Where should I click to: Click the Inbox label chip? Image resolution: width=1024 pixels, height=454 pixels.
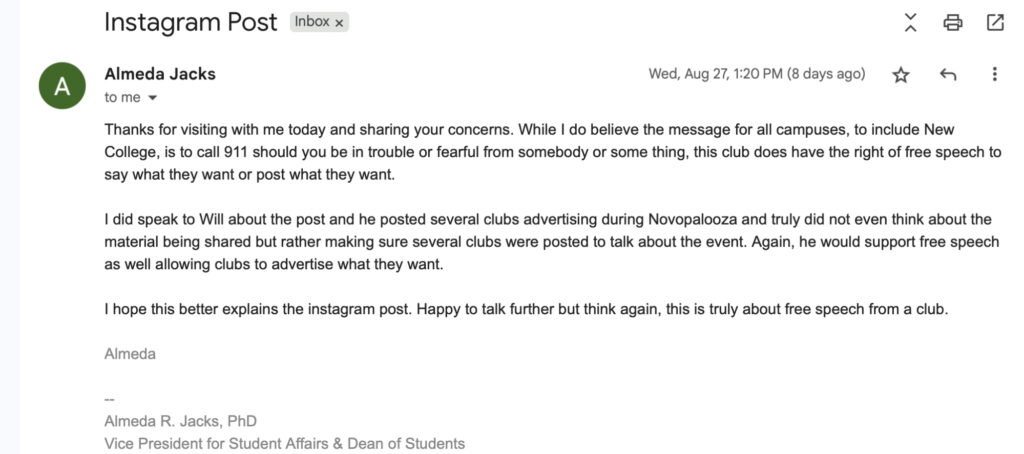312,22
